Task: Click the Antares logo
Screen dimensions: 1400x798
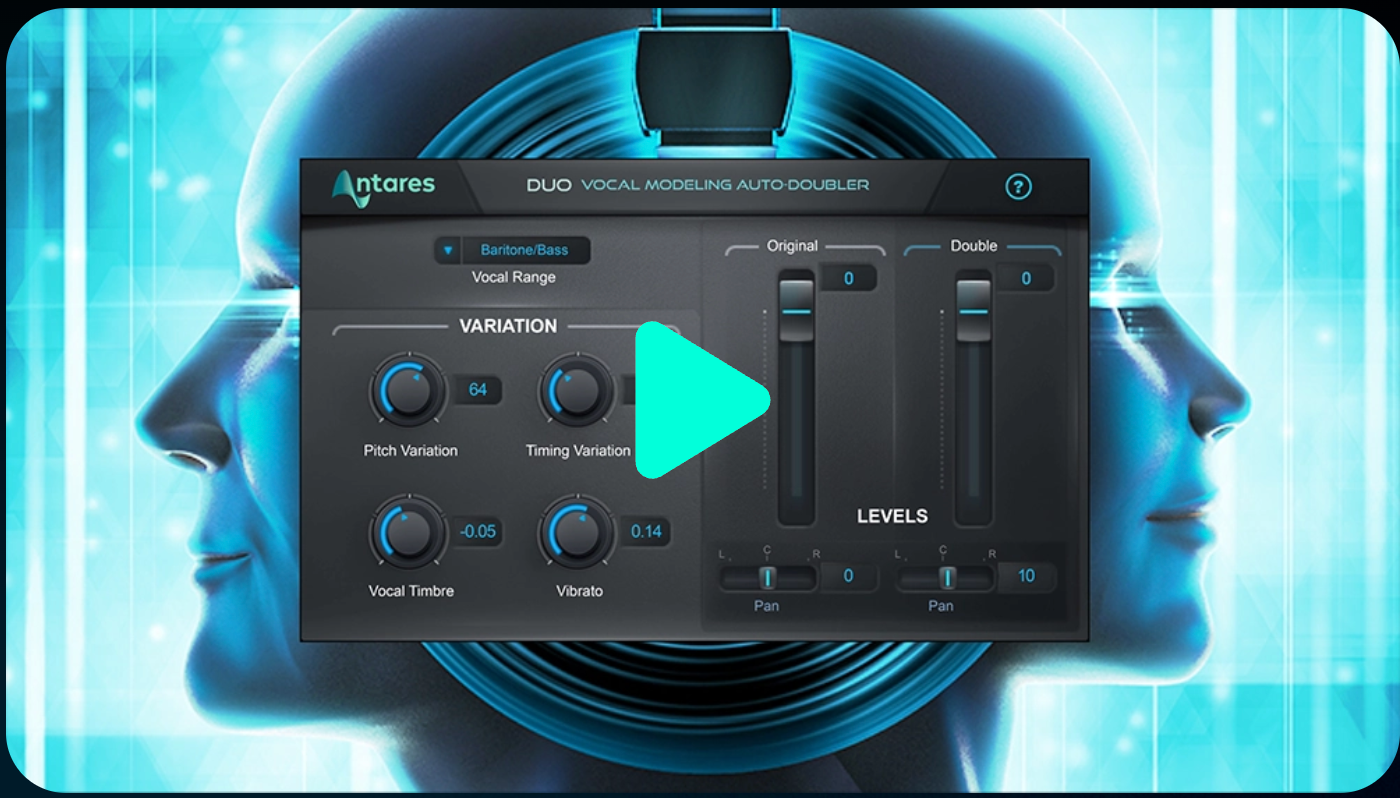Action: [383, 186]
